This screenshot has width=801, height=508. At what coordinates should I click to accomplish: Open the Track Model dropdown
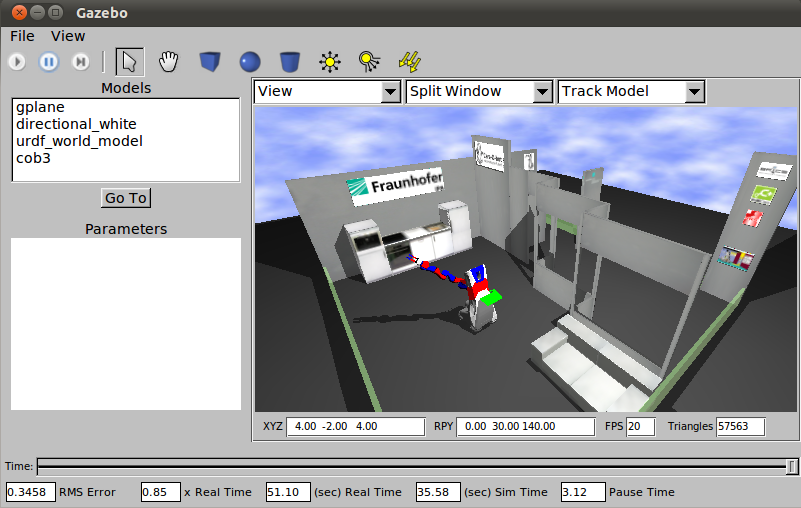pos(631,91)
